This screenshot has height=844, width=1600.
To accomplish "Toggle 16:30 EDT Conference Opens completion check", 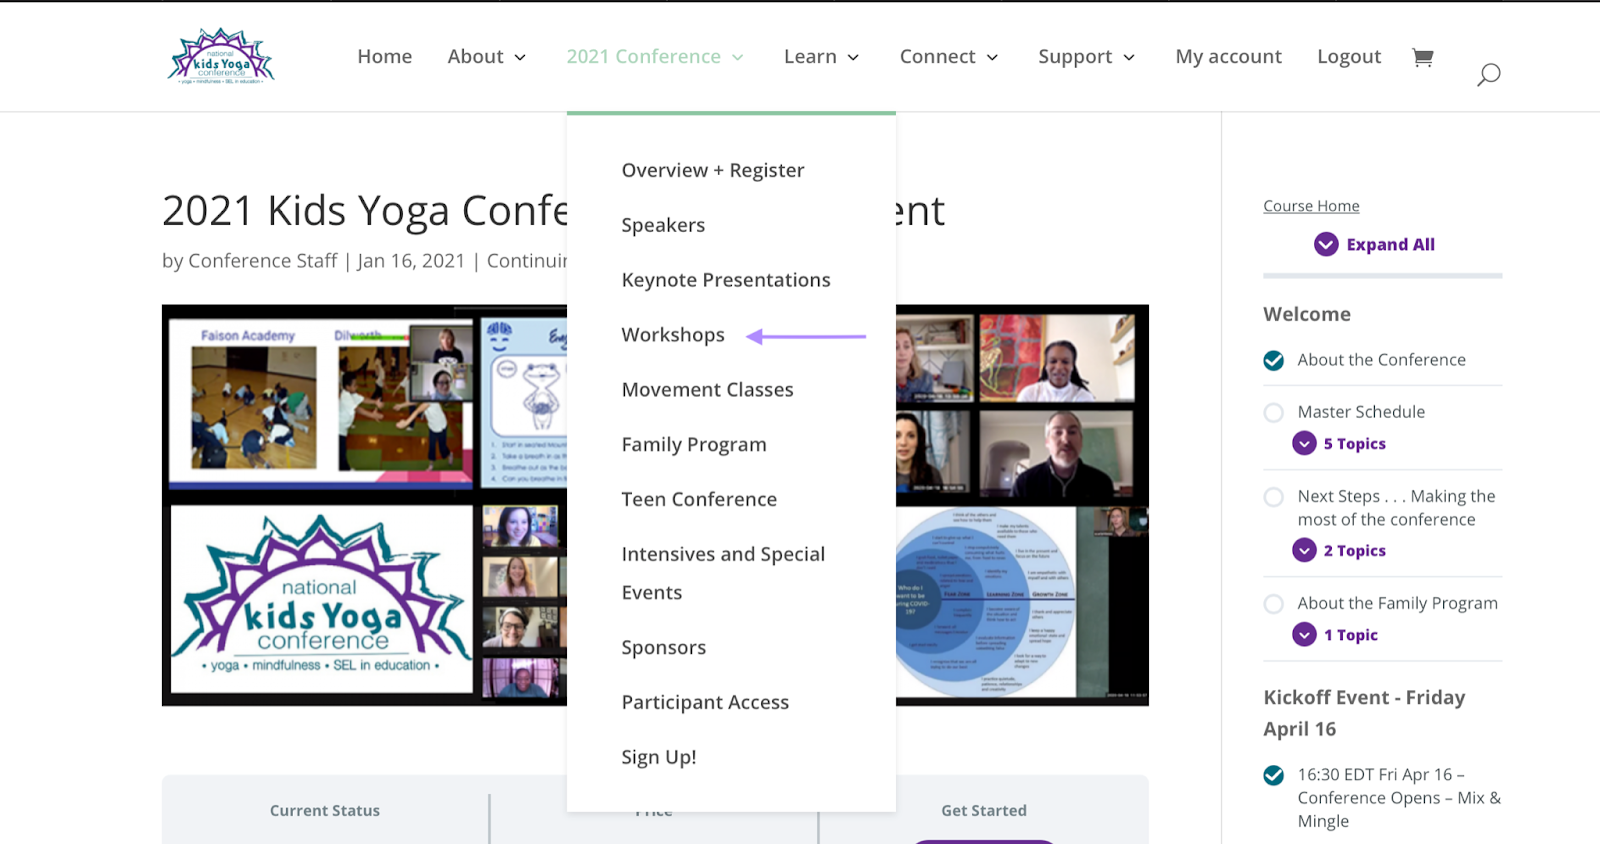I will tap(1274, 775).
